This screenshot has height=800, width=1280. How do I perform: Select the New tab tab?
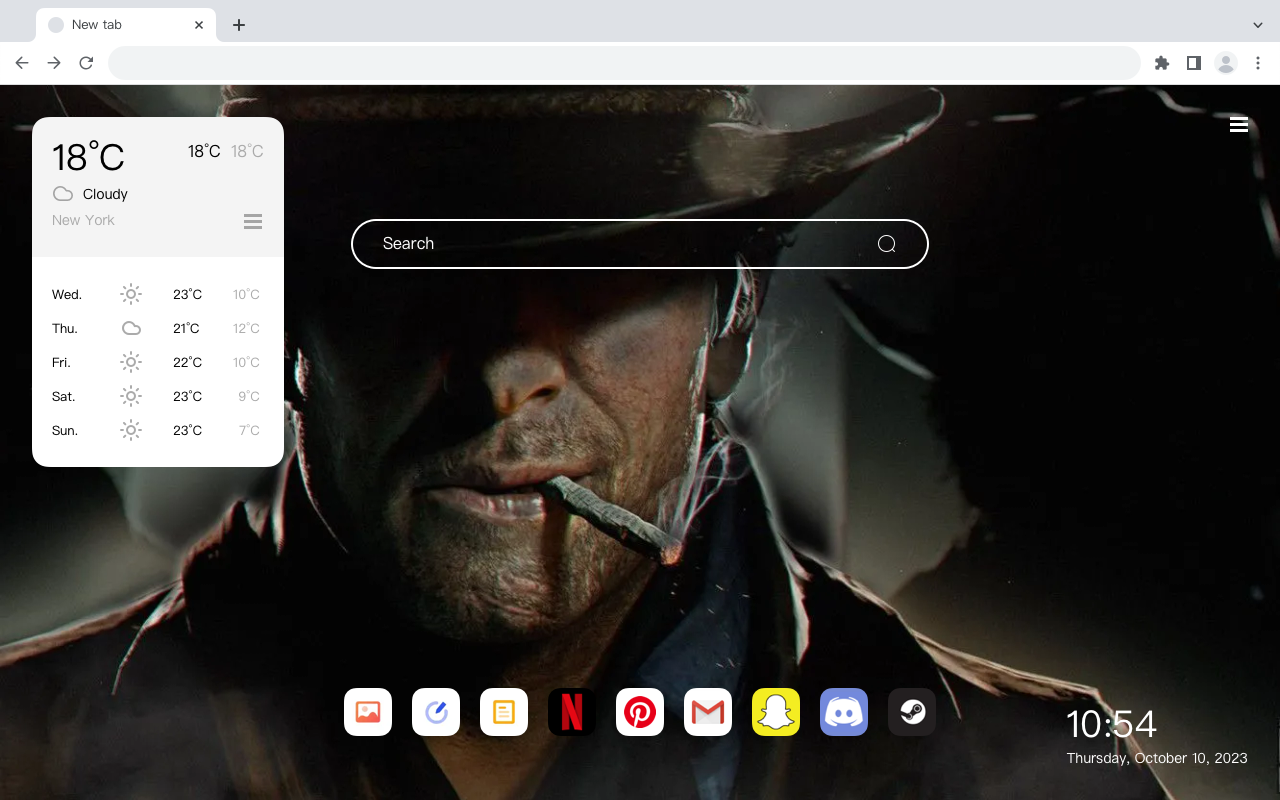click(126, 25)
